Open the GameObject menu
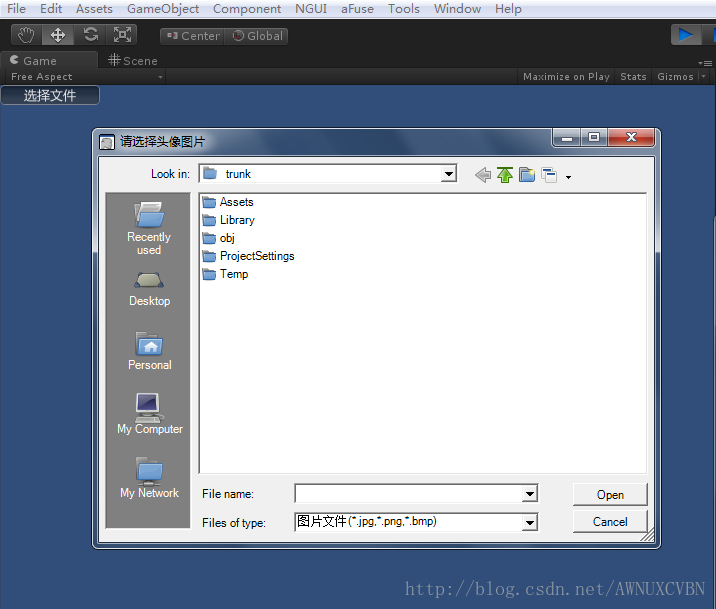The height and width of the screenshot is (609, 716). click(x=163, y=9)
